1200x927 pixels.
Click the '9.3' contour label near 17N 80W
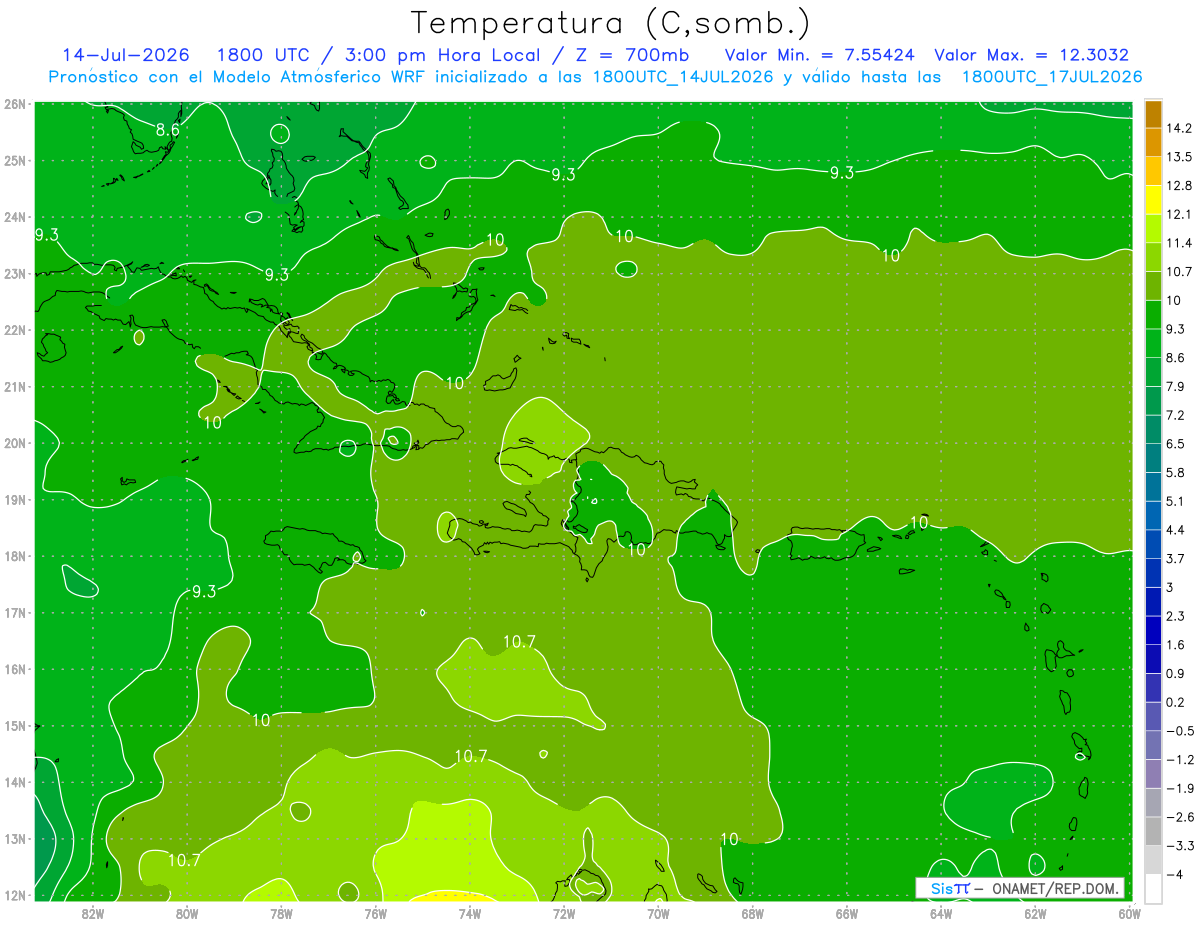(203, 591)
